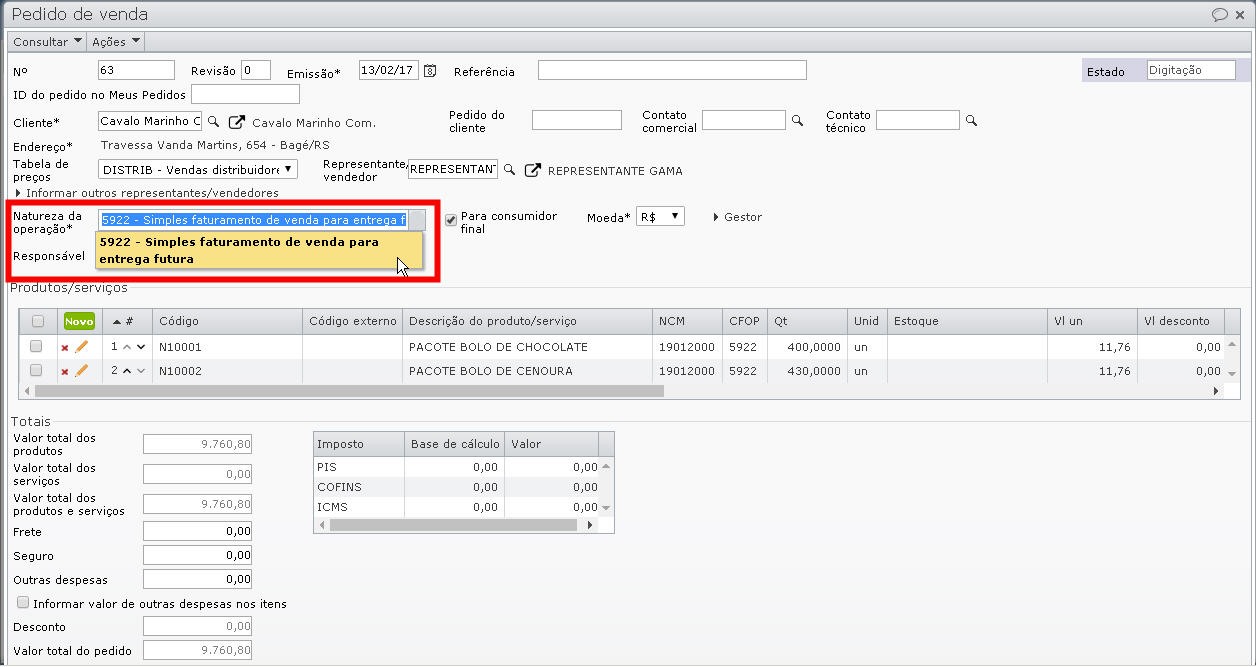Open the Consultar menu

[x=48, y=42]
